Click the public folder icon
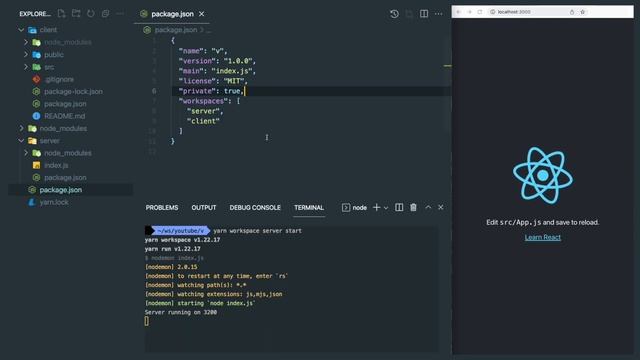This screenshot has height=360, width=640. point(36,54)
